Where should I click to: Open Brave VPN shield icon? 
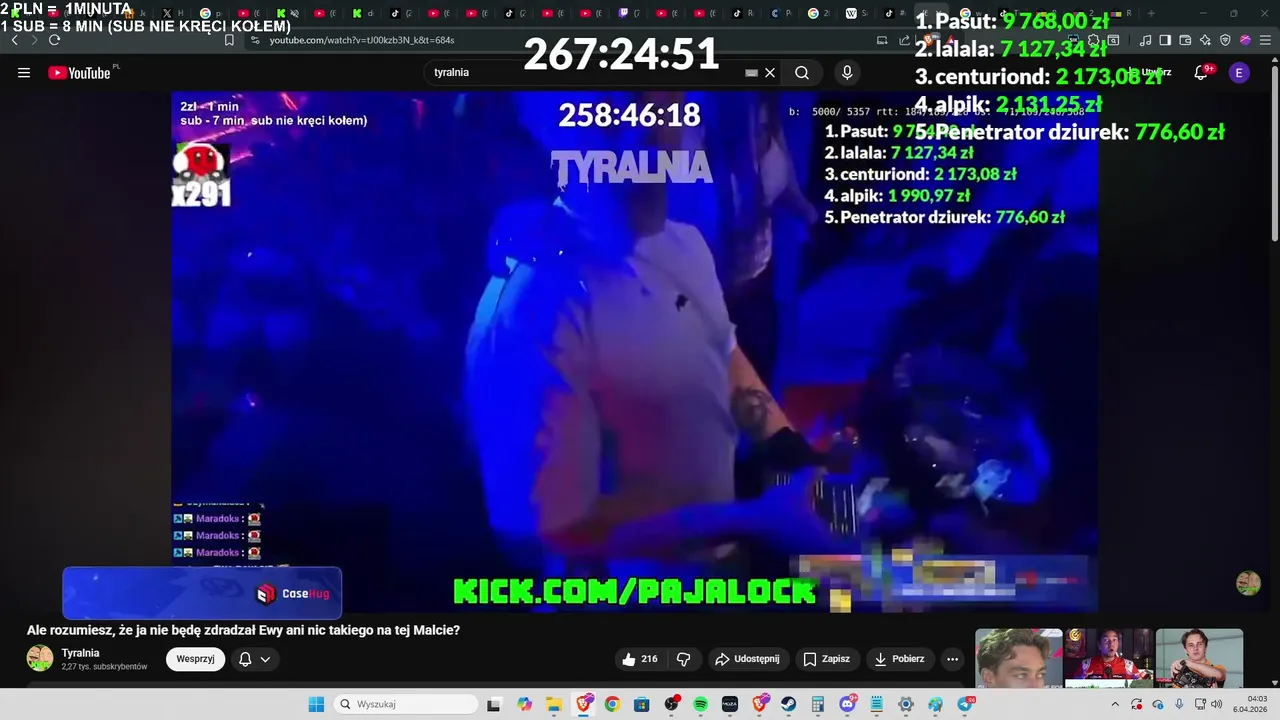tap(1225, 40)
